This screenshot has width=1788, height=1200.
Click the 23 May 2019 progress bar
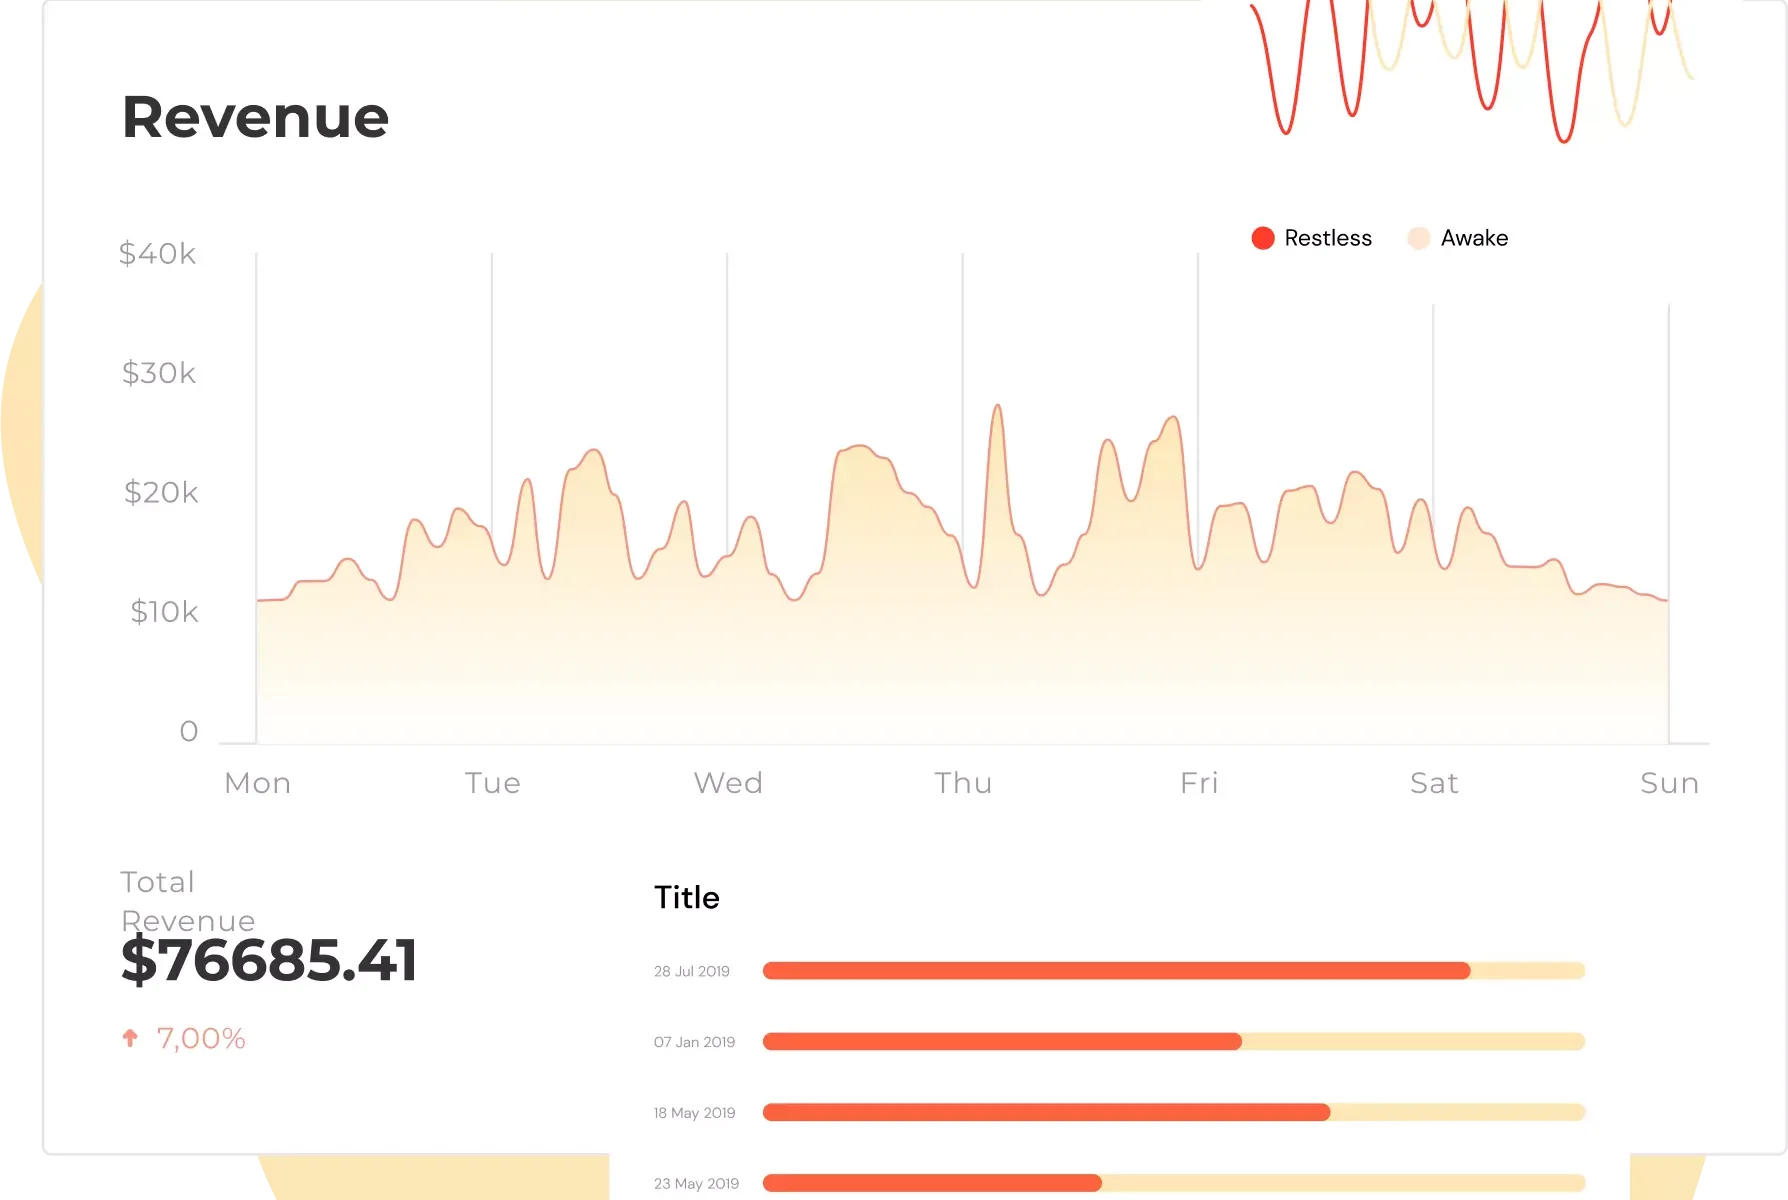tap(1173, 1183)
